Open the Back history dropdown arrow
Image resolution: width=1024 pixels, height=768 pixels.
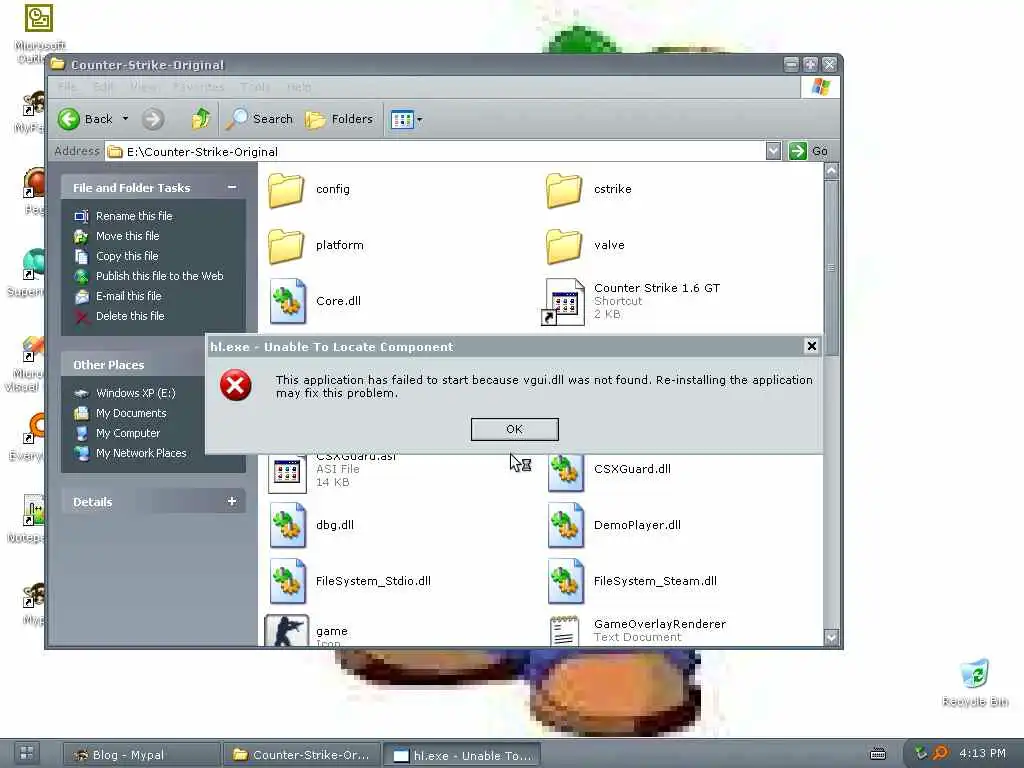[125, 119]
